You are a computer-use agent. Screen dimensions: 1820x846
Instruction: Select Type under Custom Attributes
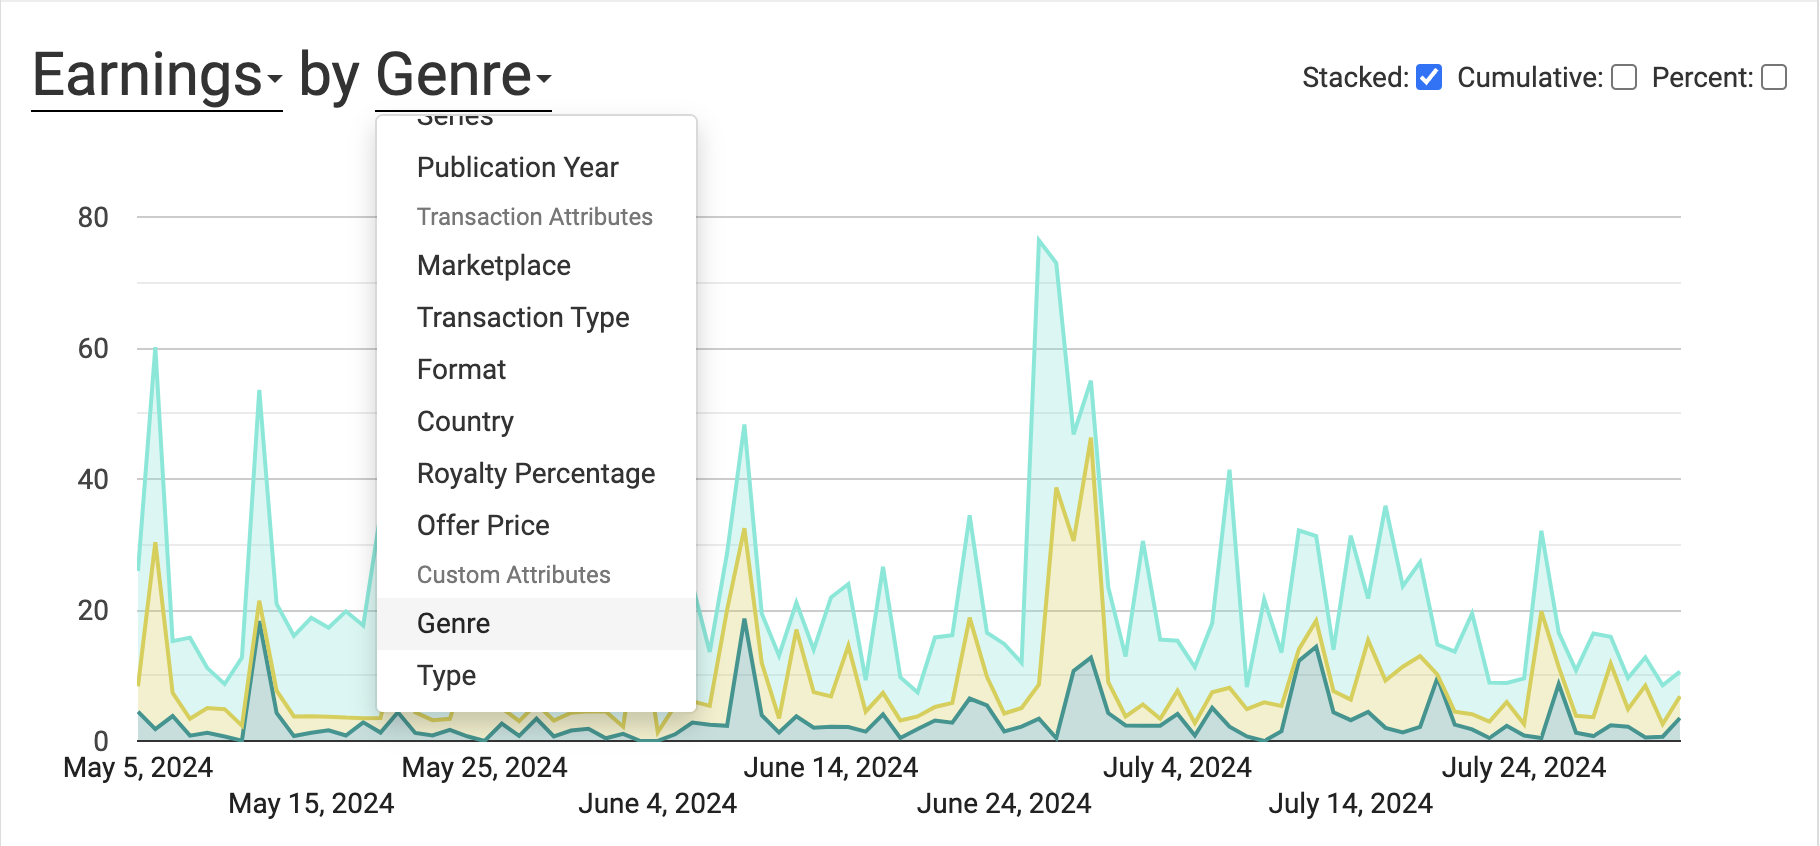pos(536,675)
